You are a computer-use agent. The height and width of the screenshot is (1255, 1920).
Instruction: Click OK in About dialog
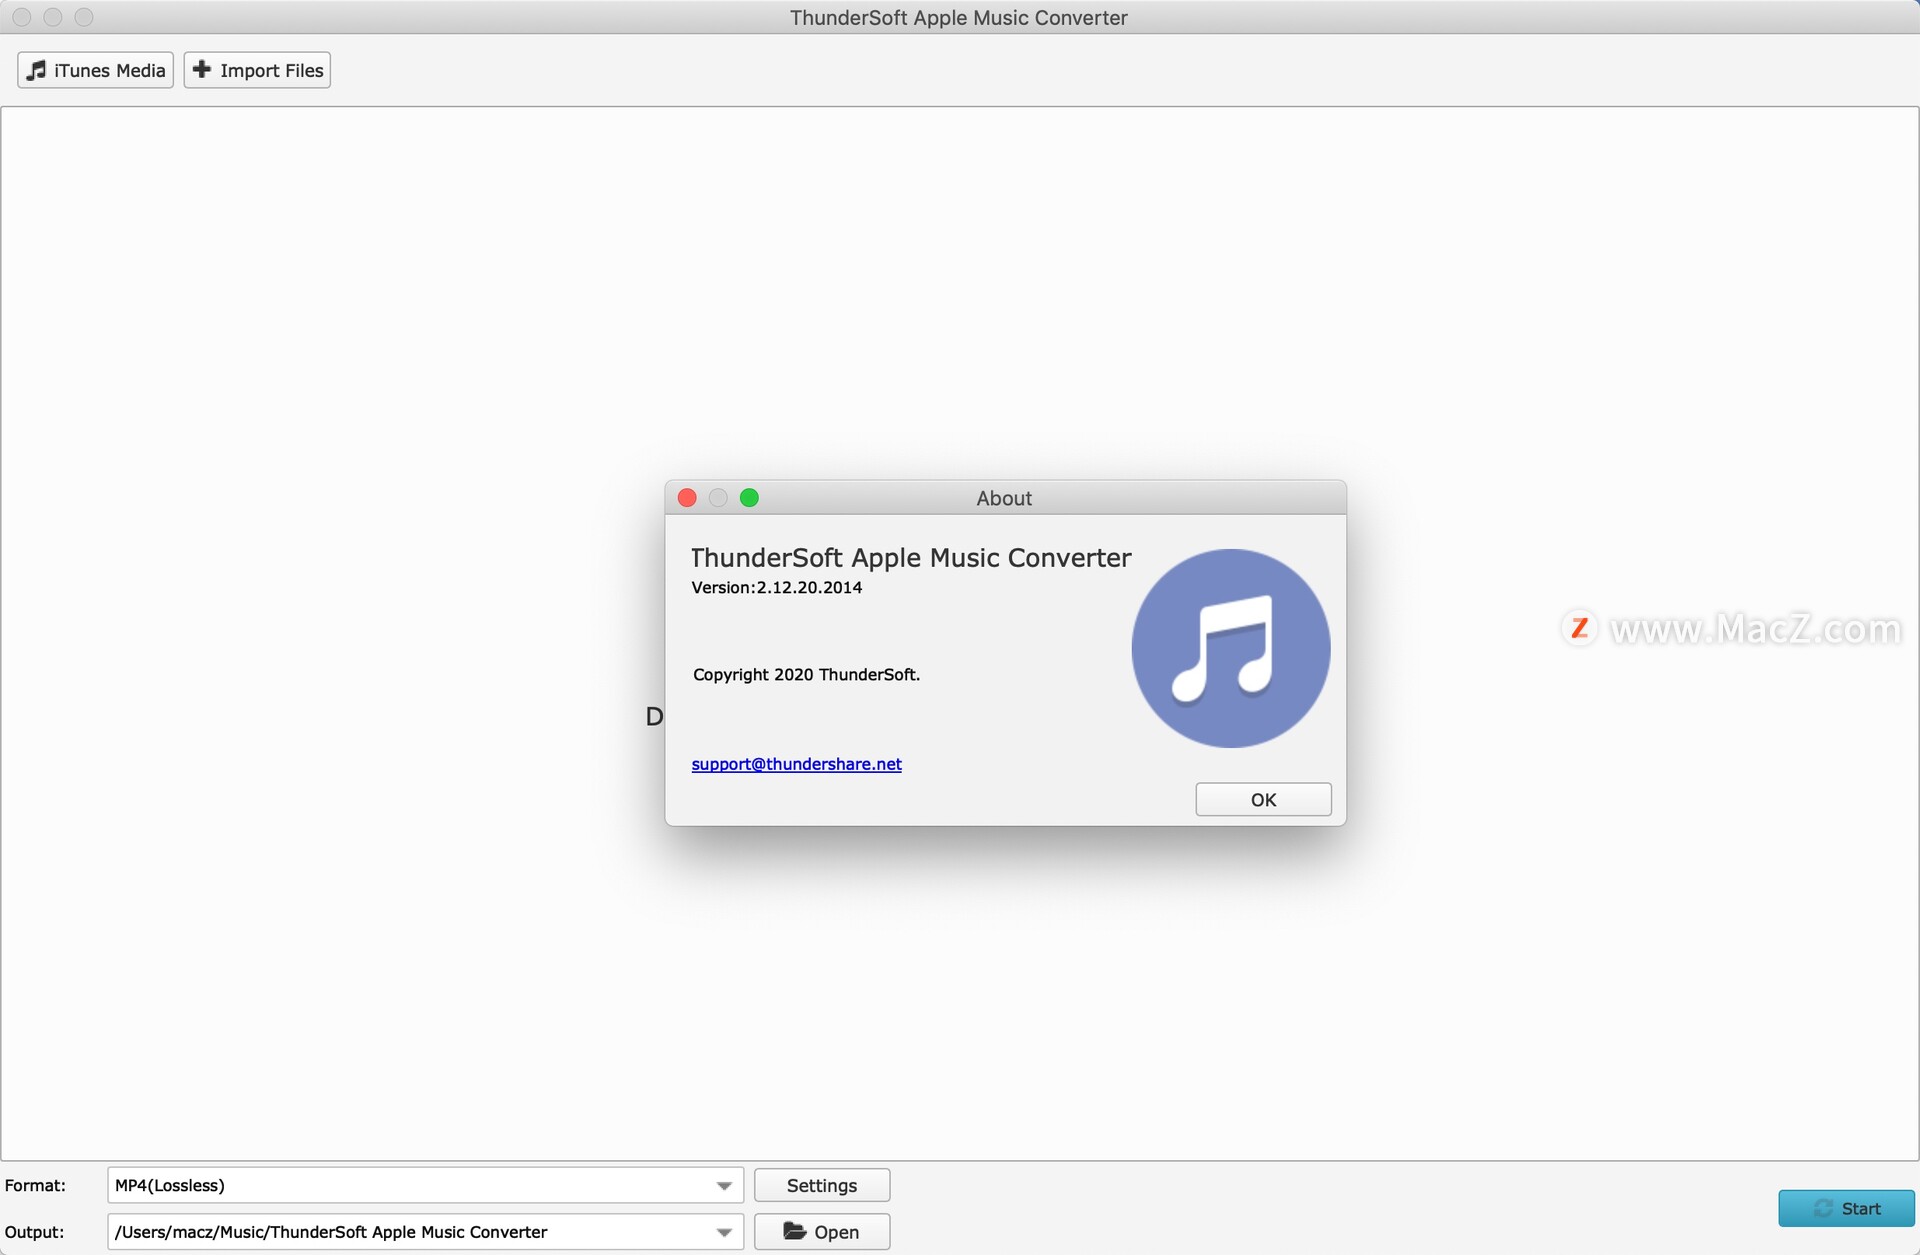[1263, 799]
